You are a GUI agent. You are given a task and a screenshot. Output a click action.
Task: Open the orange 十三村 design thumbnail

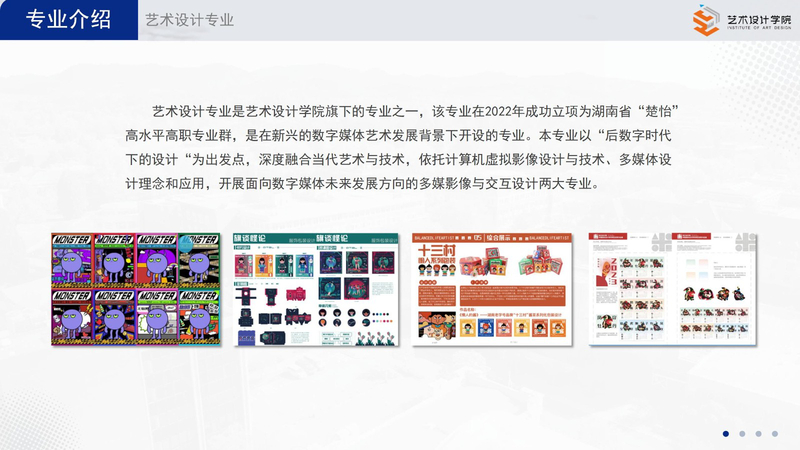click(x=492, y=288)
